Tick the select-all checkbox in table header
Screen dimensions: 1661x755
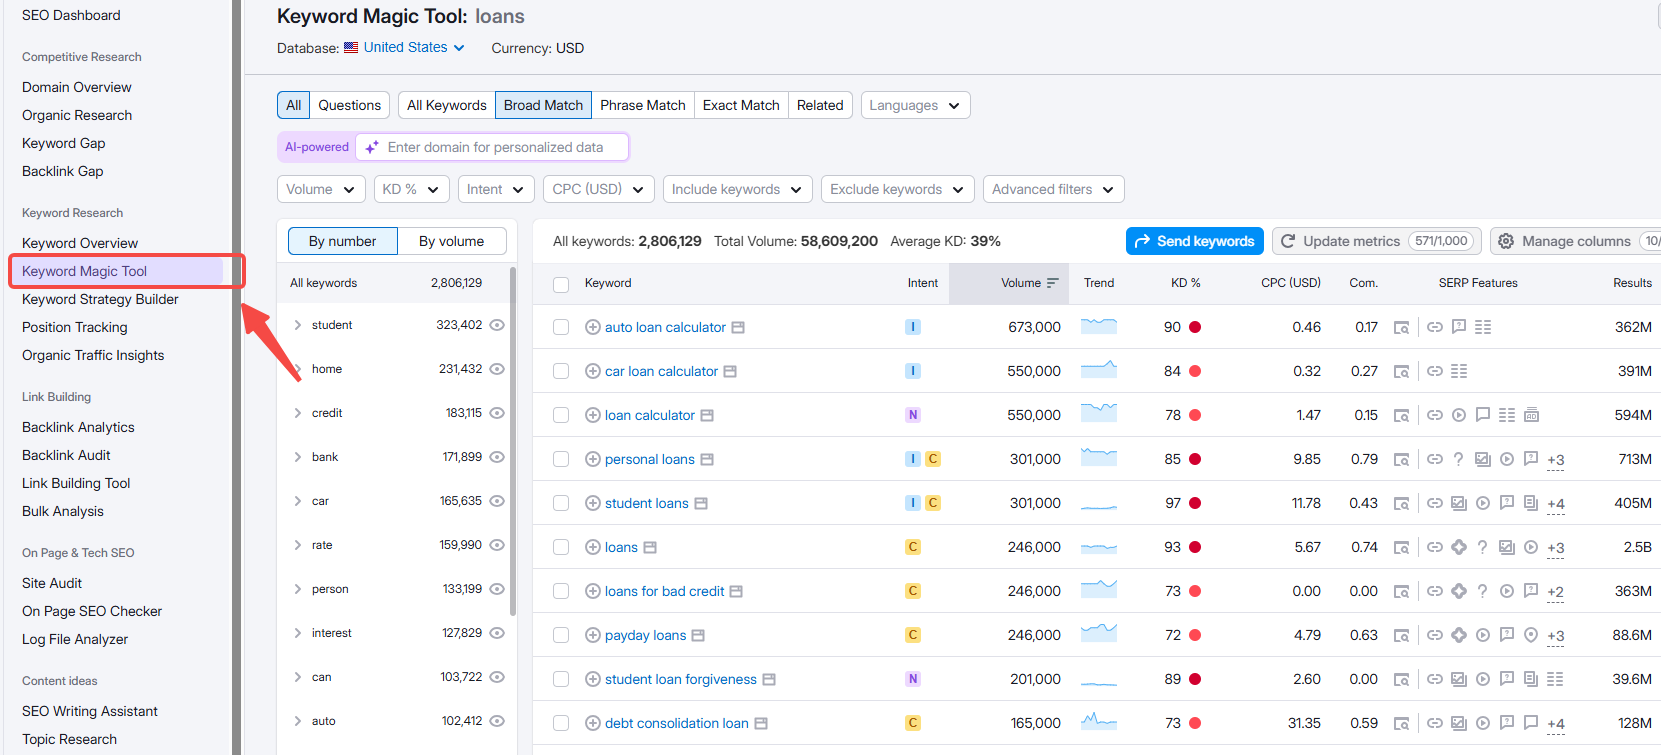(x=561, y=284)
